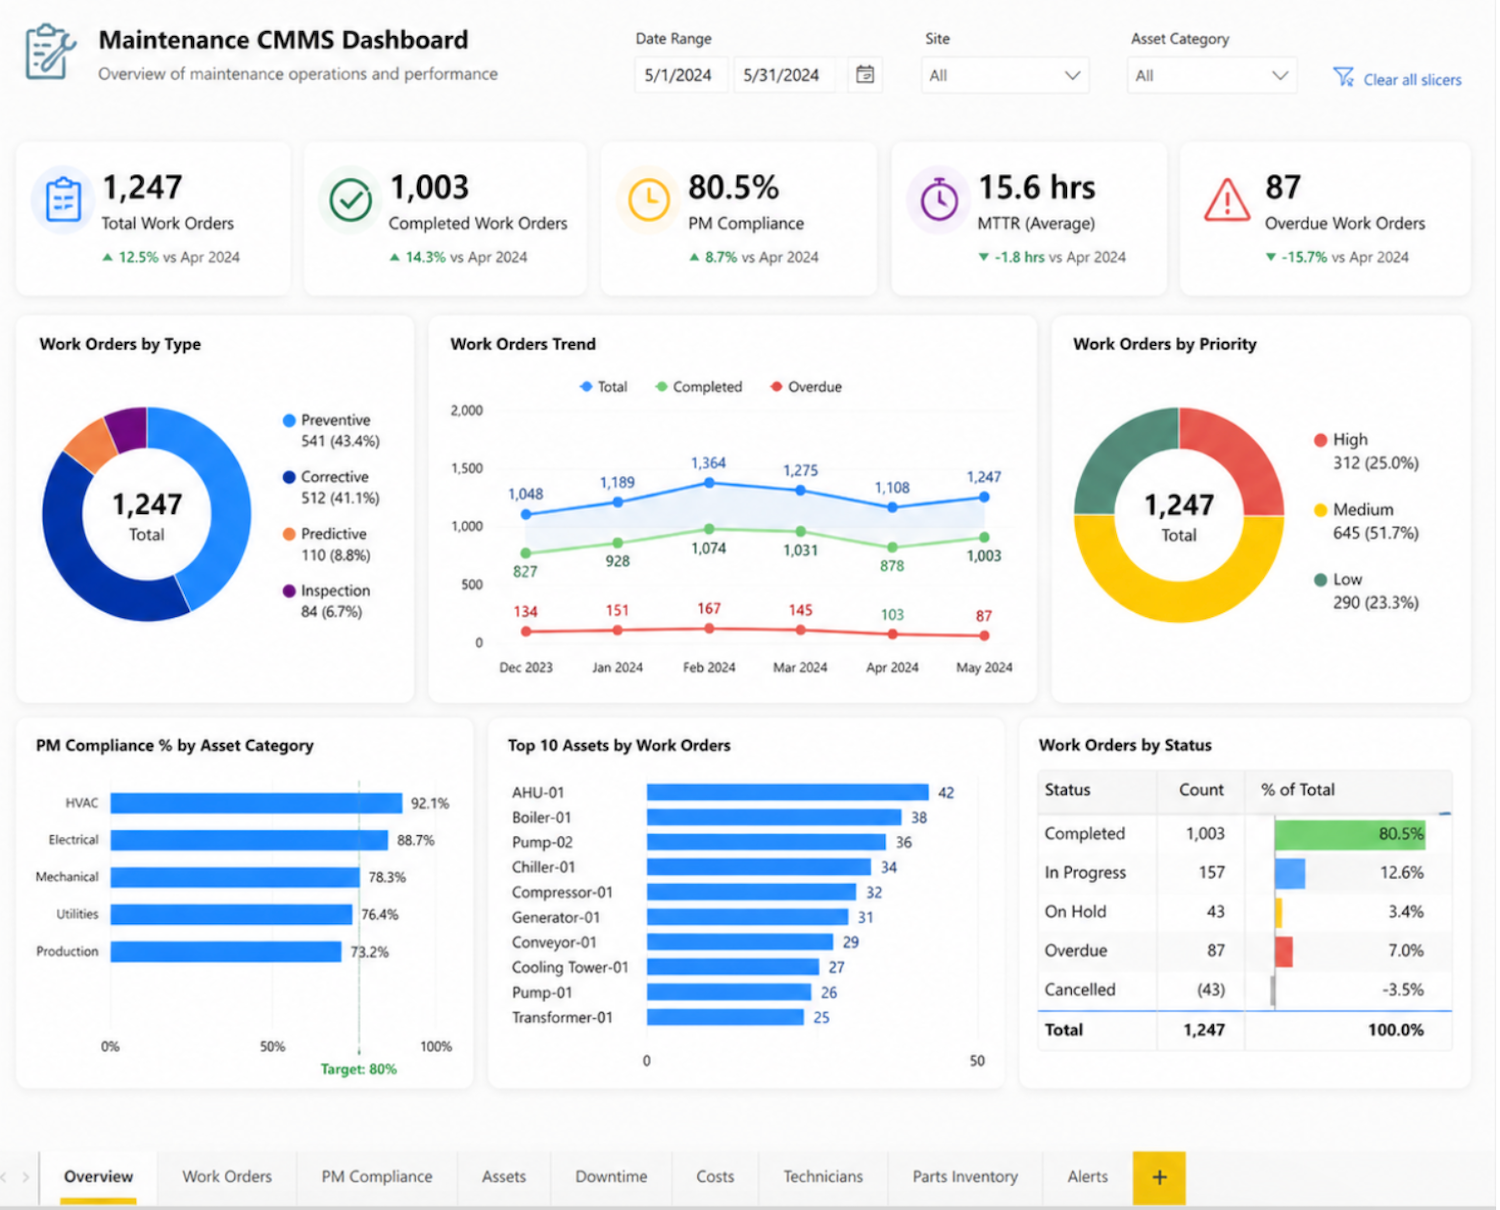Click the 1,247 Total Work Orders value

point(142,188)
